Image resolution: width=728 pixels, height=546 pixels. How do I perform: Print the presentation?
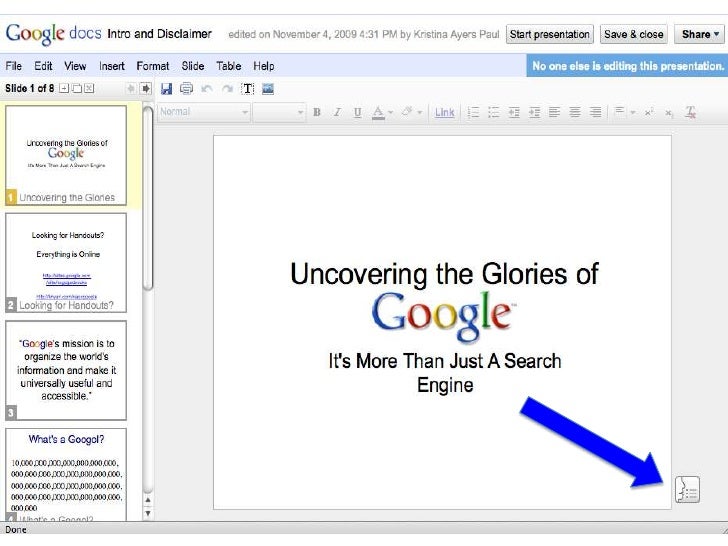pos(186,88)
